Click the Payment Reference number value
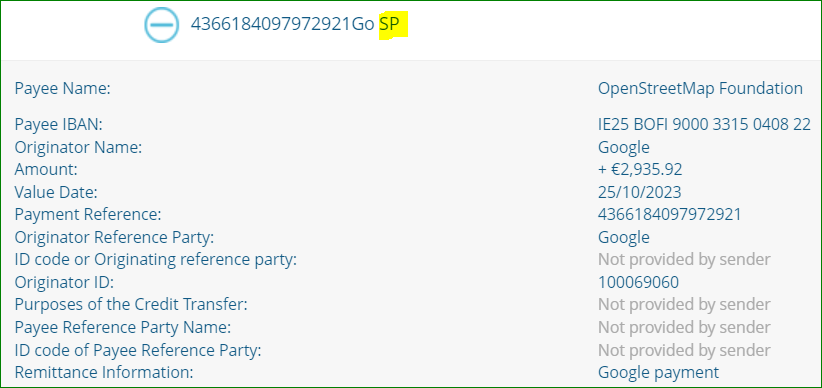The image size is (822, 388). pyautogui.click(x=669, y=214)
